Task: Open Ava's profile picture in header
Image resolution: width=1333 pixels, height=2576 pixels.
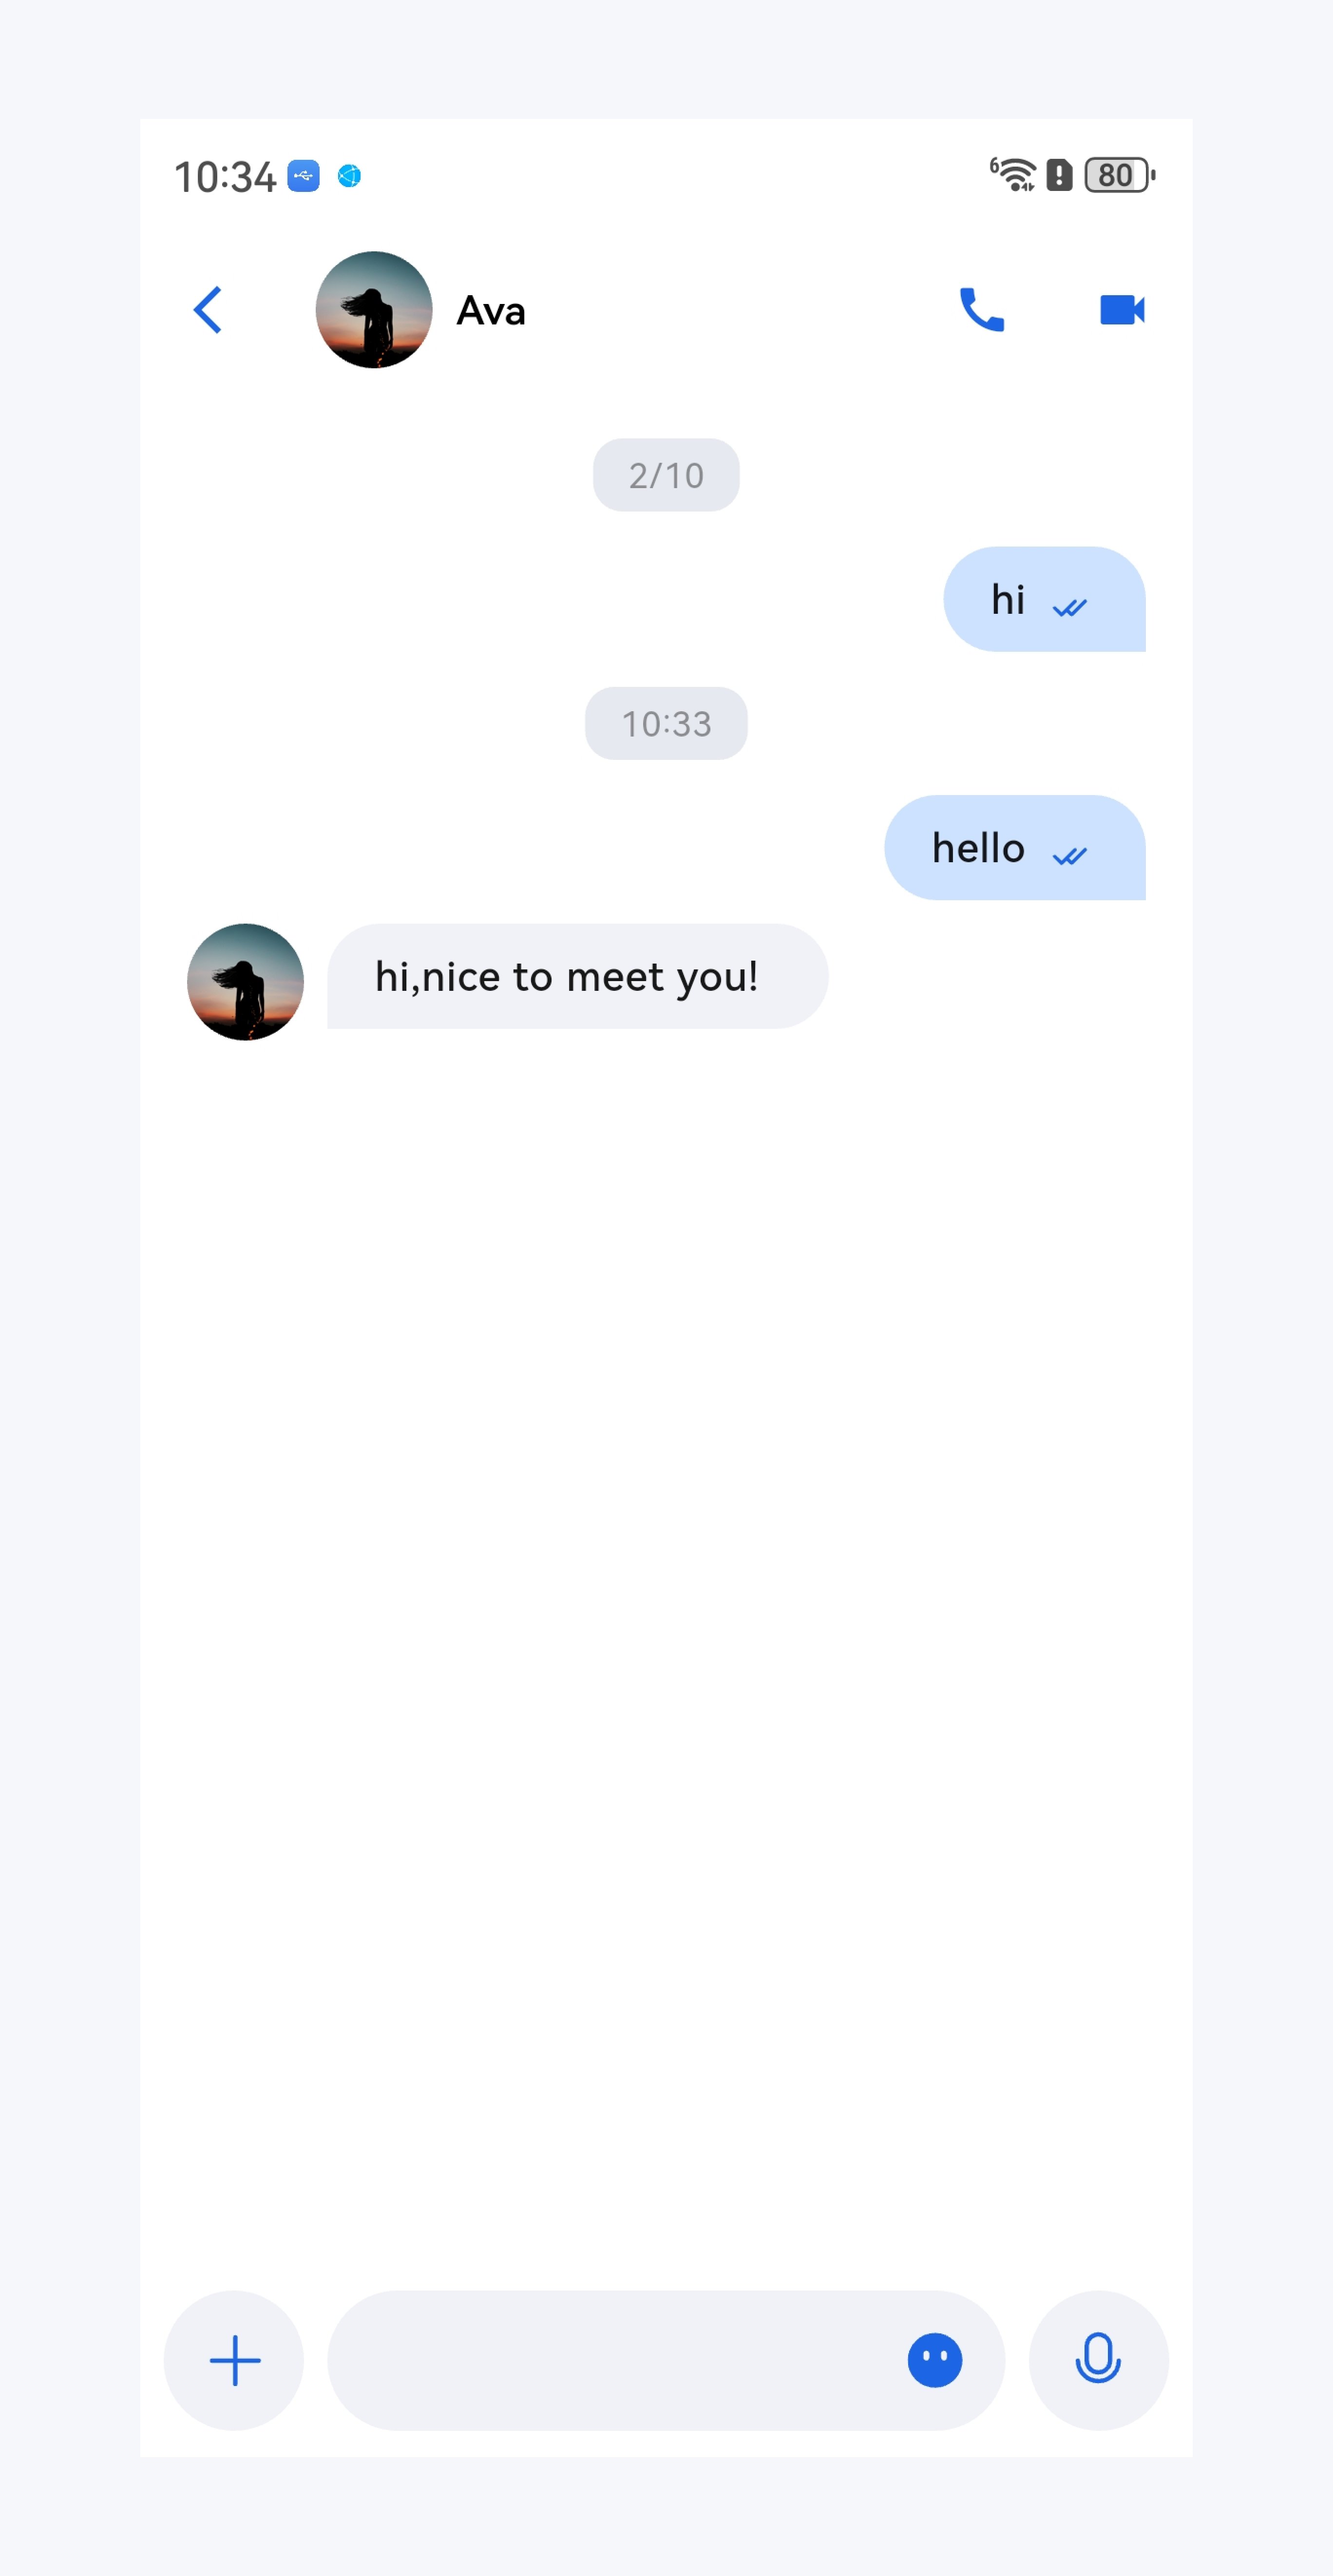Action: pos(374,310)
